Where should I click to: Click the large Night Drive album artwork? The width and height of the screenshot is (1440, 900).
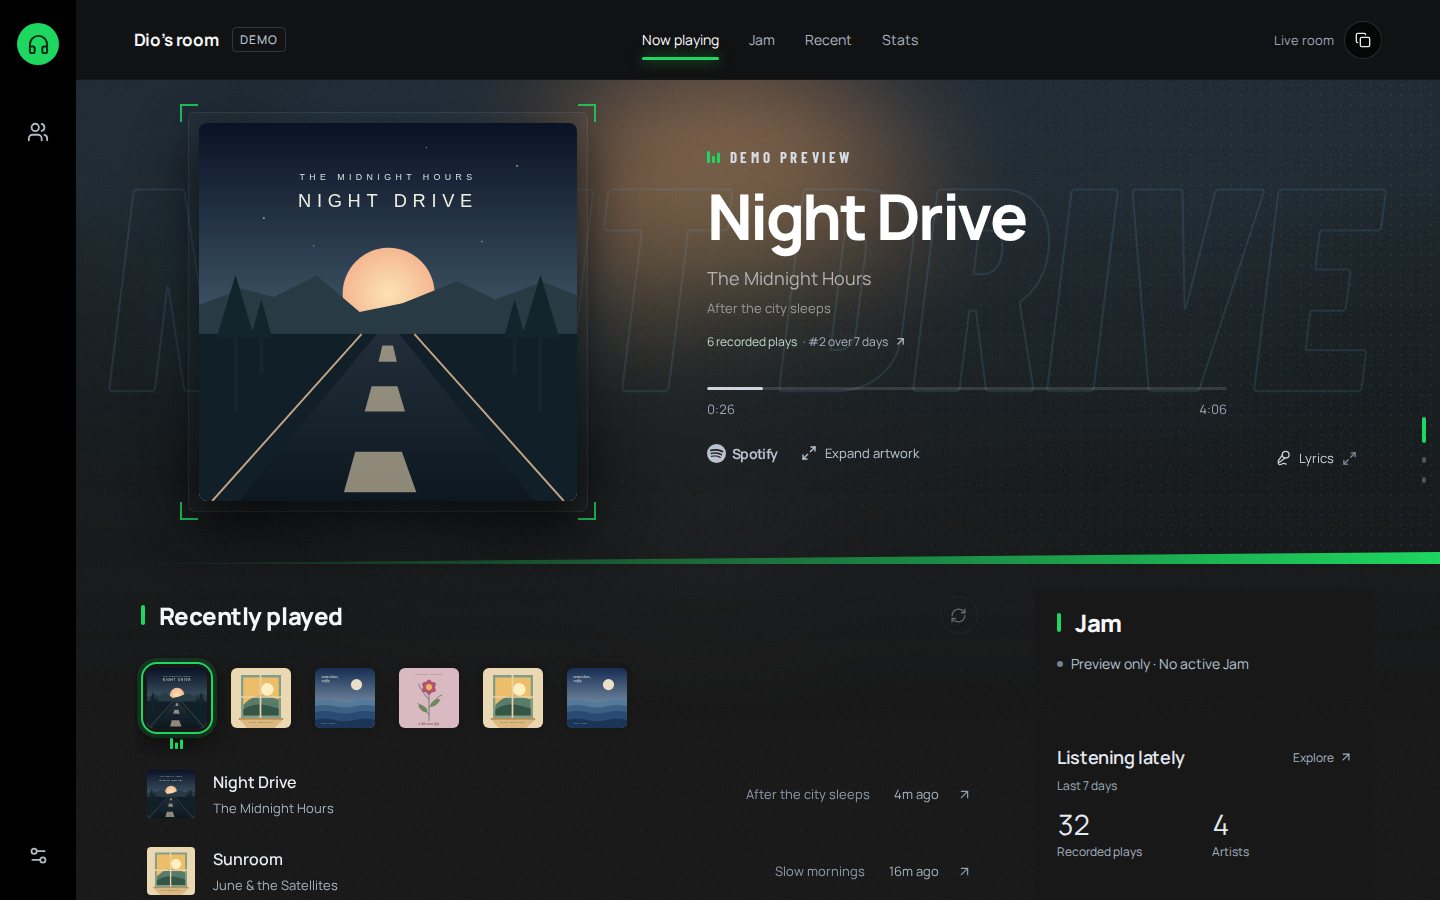pyautogui.click(x=388, y=312)
